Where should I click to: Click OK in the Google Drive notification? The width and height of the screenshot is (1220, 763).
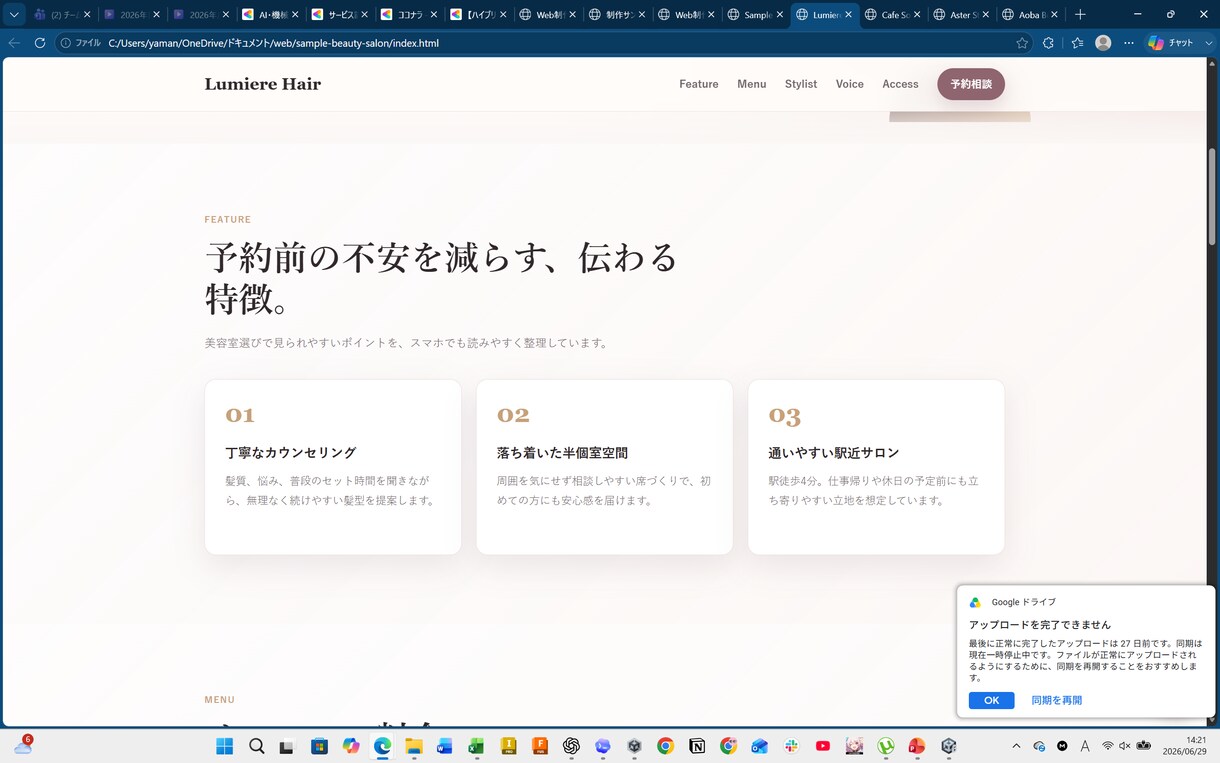pos(991,700)
